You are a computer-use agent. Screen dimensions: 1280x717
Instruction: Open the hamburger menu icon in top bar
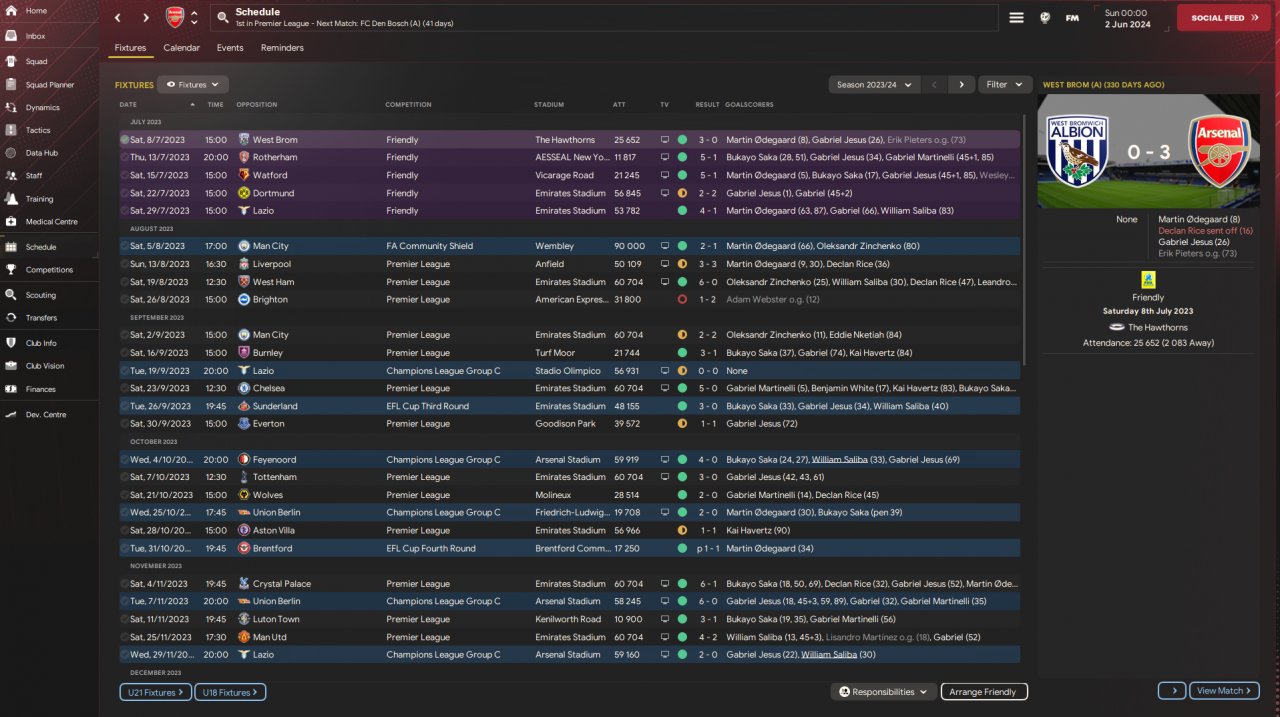coord(1016,18)
